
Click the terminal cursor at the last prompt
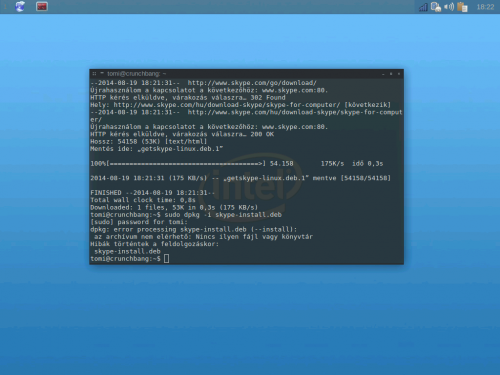coord(167,259)
